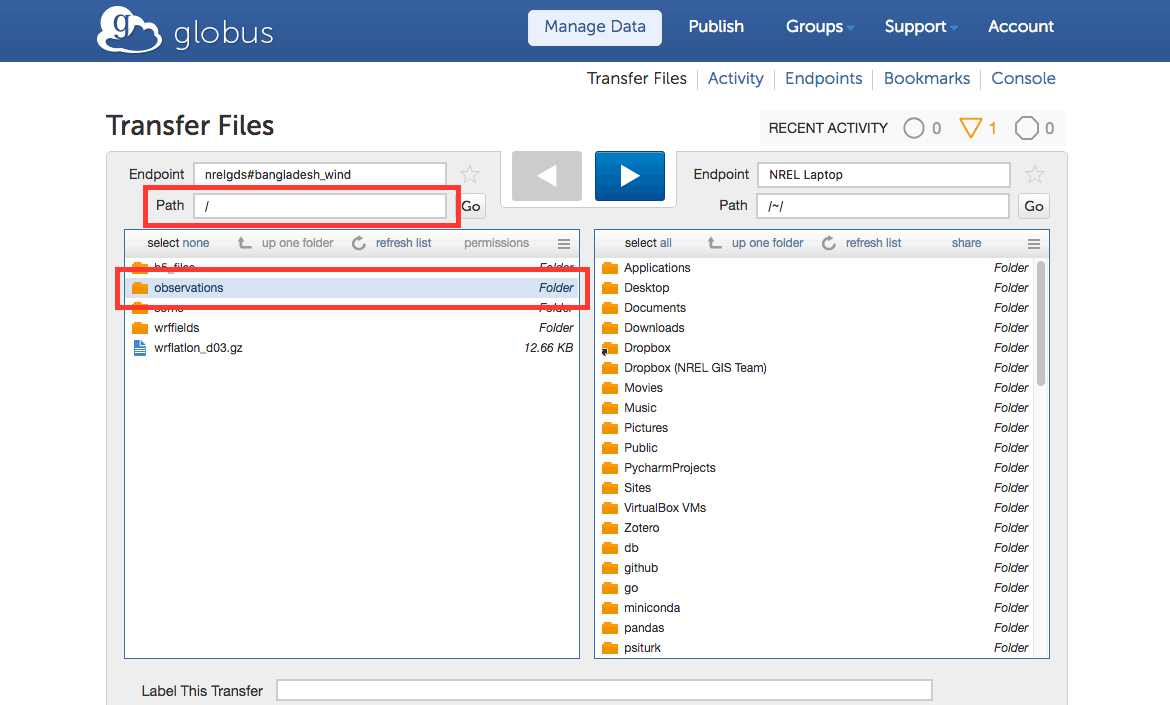This screenshot has width=1170, height=705.
Task: Click Go next to right Path field
Action: (1033, 206)
